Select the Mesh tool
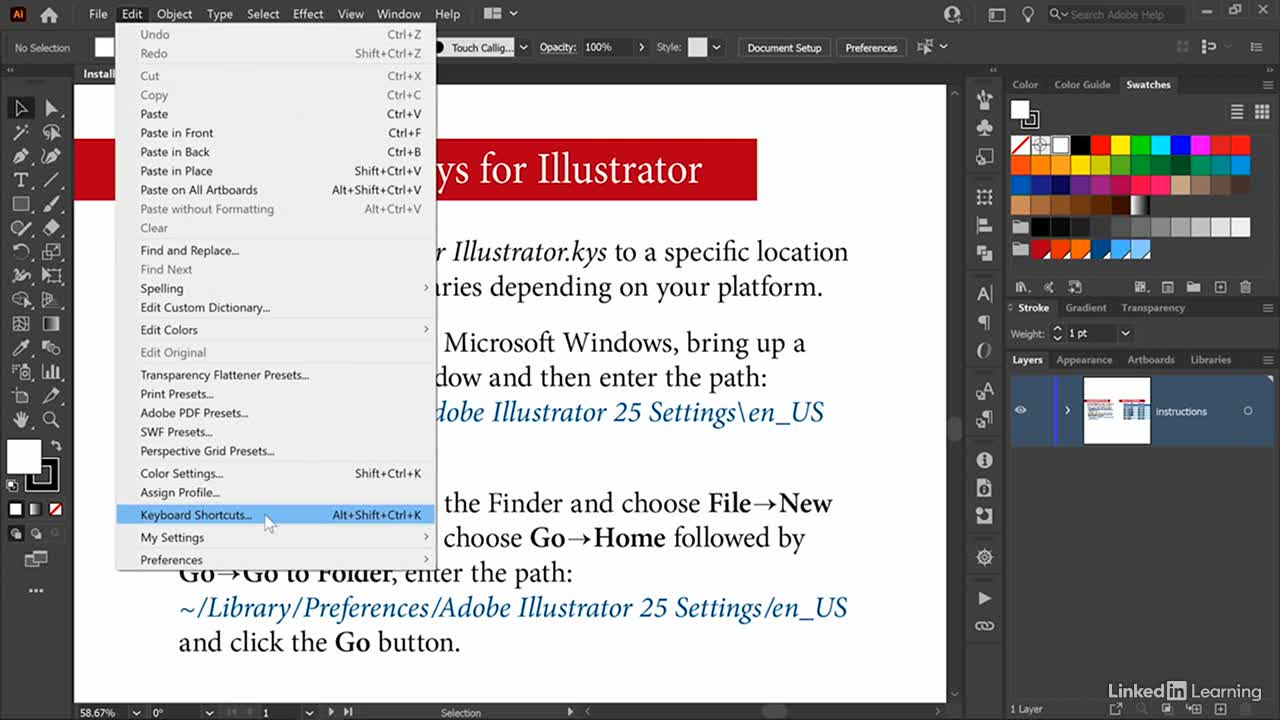The height and width of the screenshot is (720, 1280). 20,324
